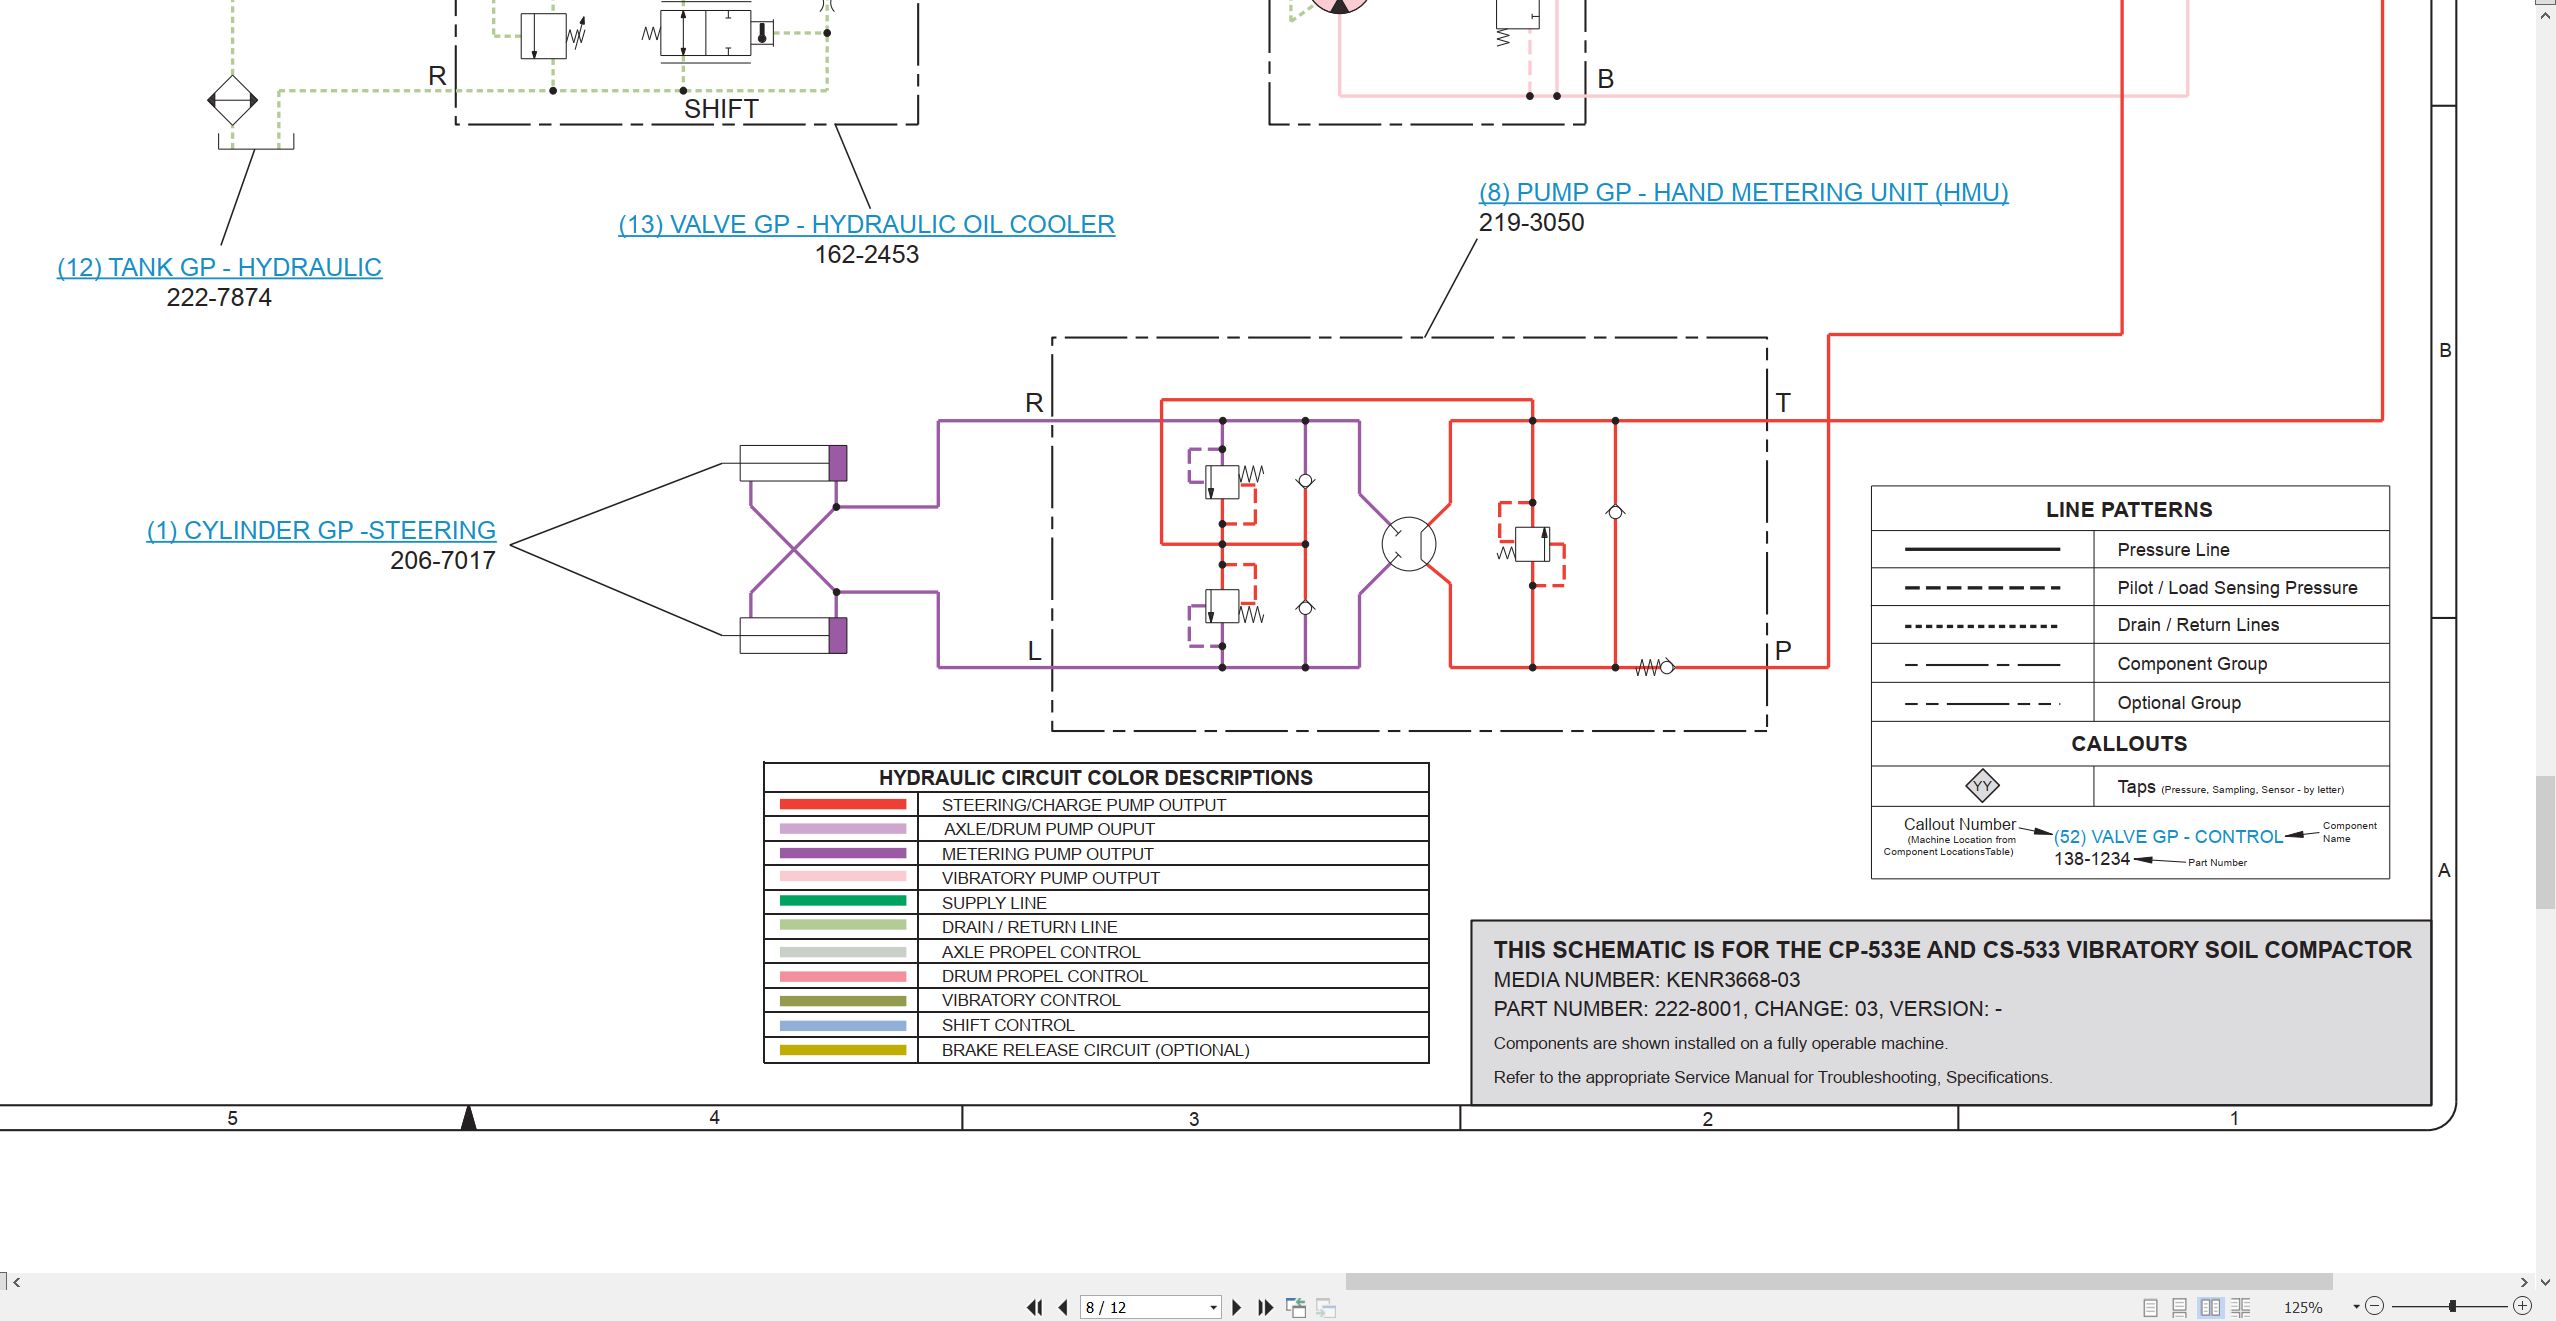Click the Pilot / Load Sensing Pressure label
This screenshot has width=2556, height=1321.
[2237, 588]
